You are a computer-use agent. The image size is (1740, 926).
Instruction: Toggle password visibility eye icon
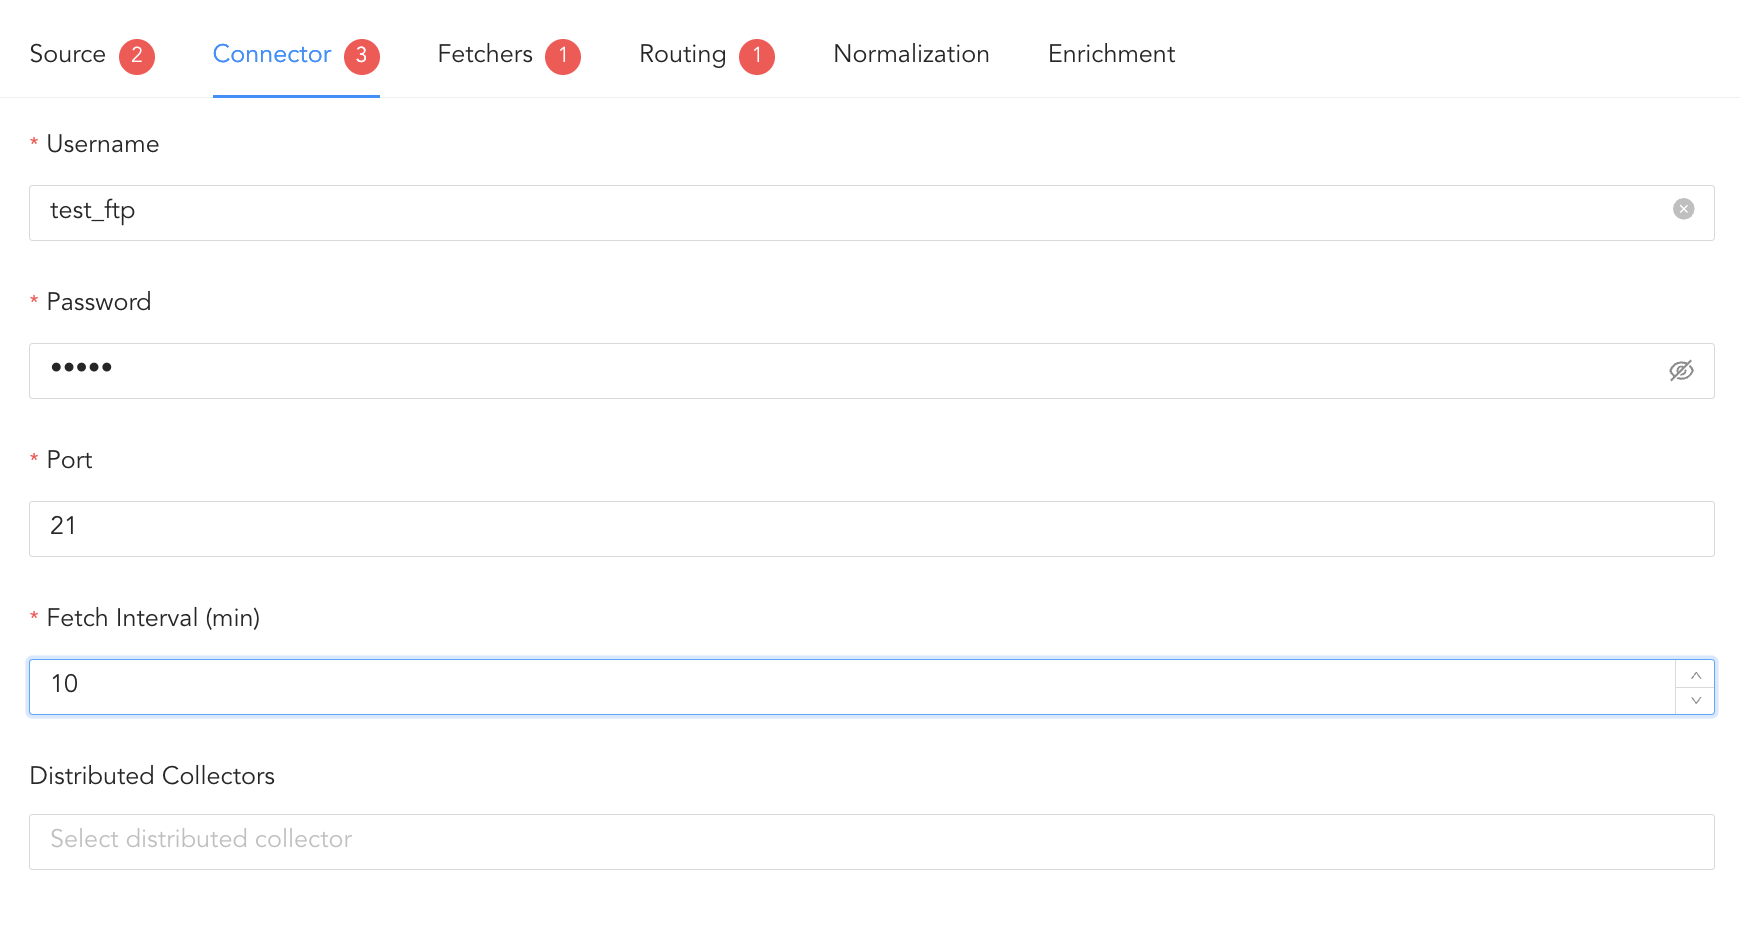tap(1681, 371)
